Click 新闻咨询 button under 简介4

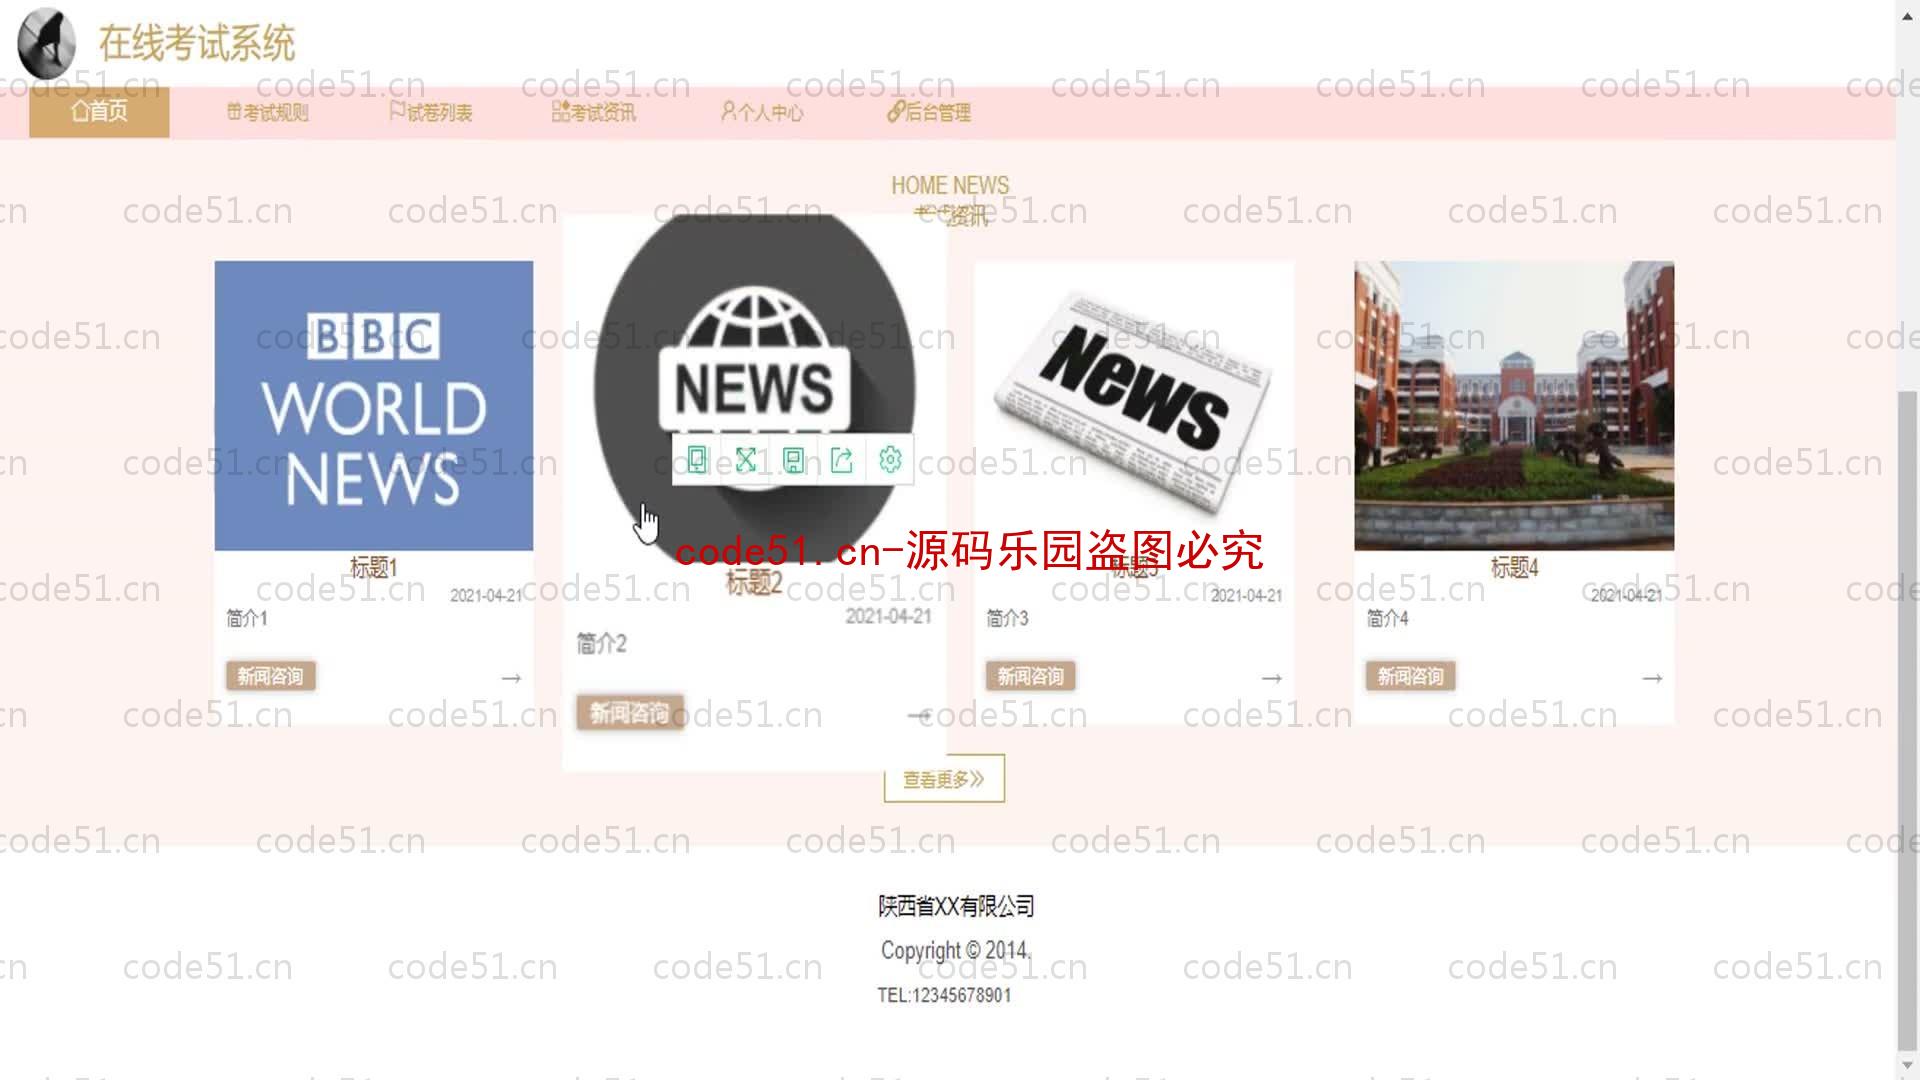[x=1411, y=676]
